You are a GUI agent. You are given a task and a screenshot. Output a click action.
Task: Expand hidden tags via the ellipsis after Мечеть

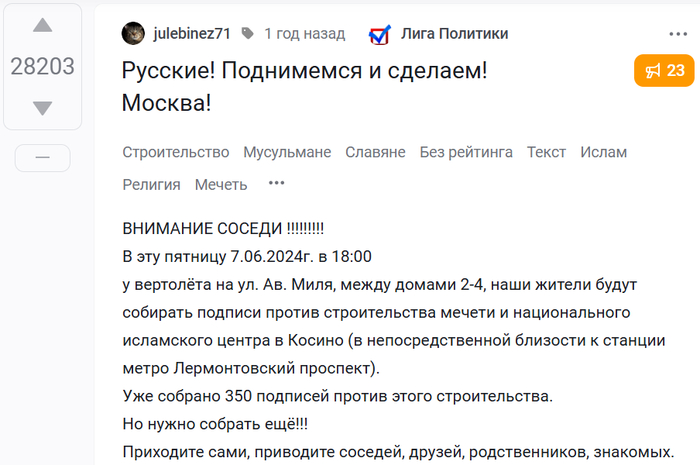point(276,183)
